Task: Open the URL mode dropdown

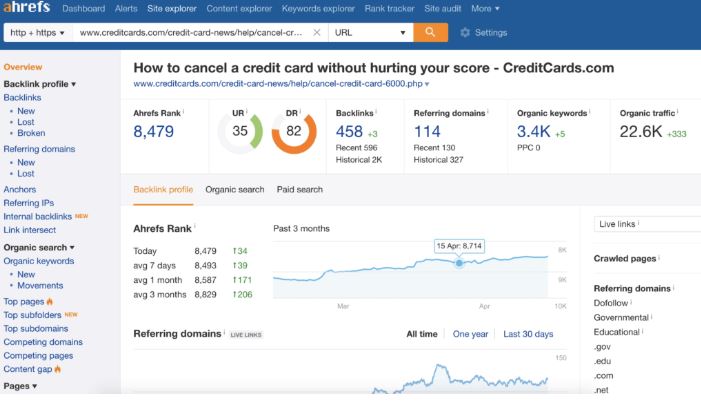Action: click(370, 33)
